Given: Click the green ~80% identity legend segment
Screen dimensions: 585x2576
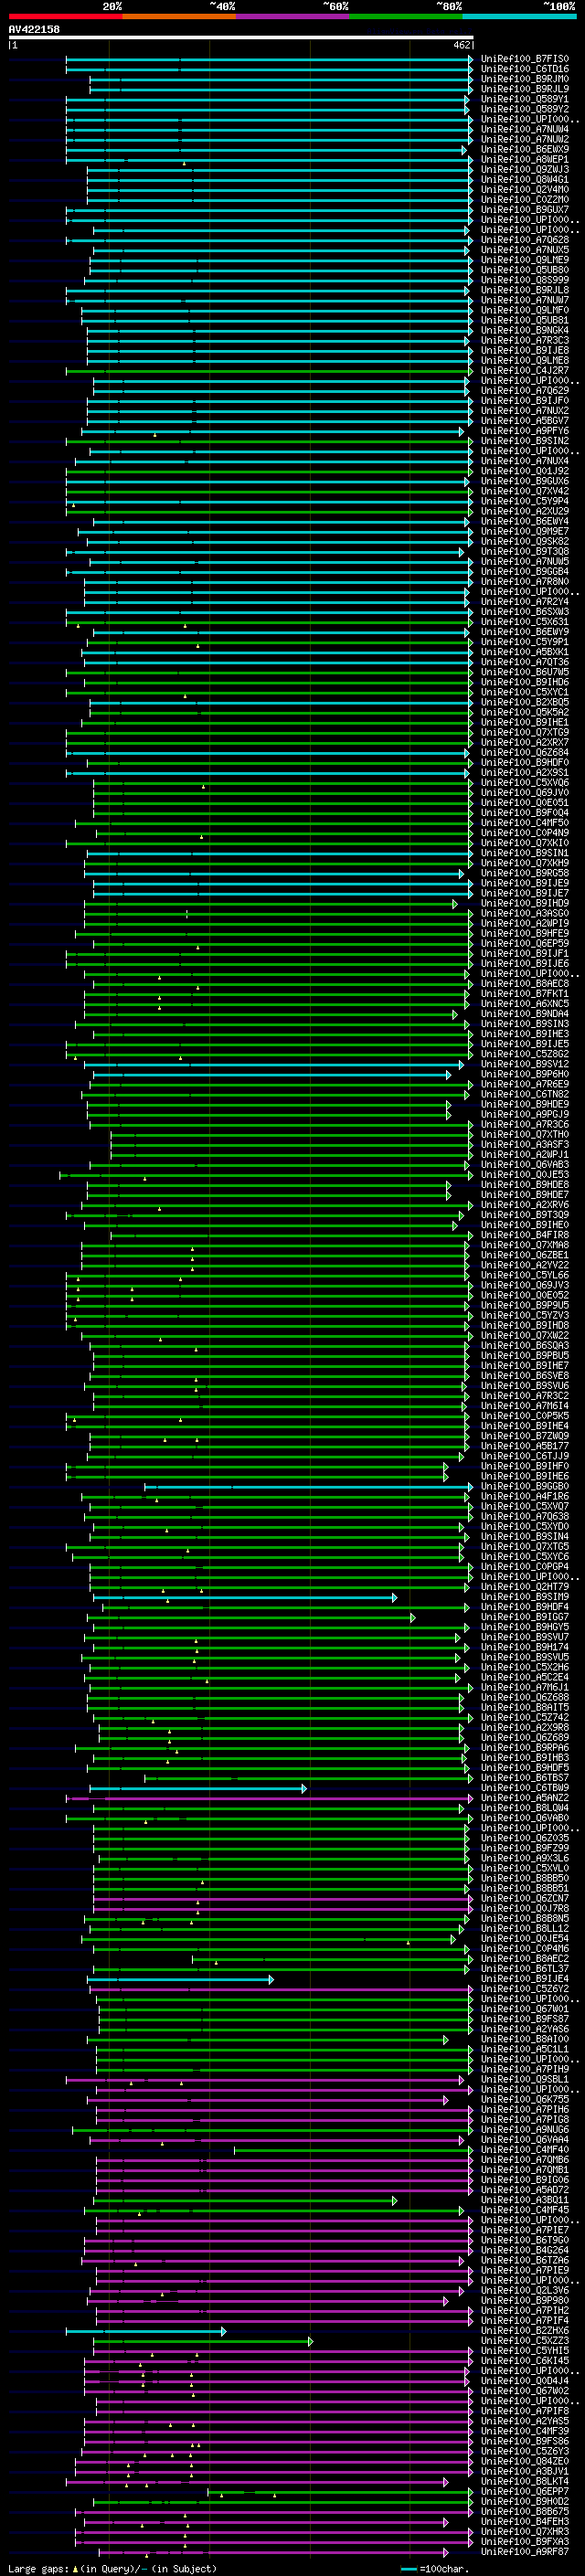Looking at the screenshot, I should pos(406,16).
